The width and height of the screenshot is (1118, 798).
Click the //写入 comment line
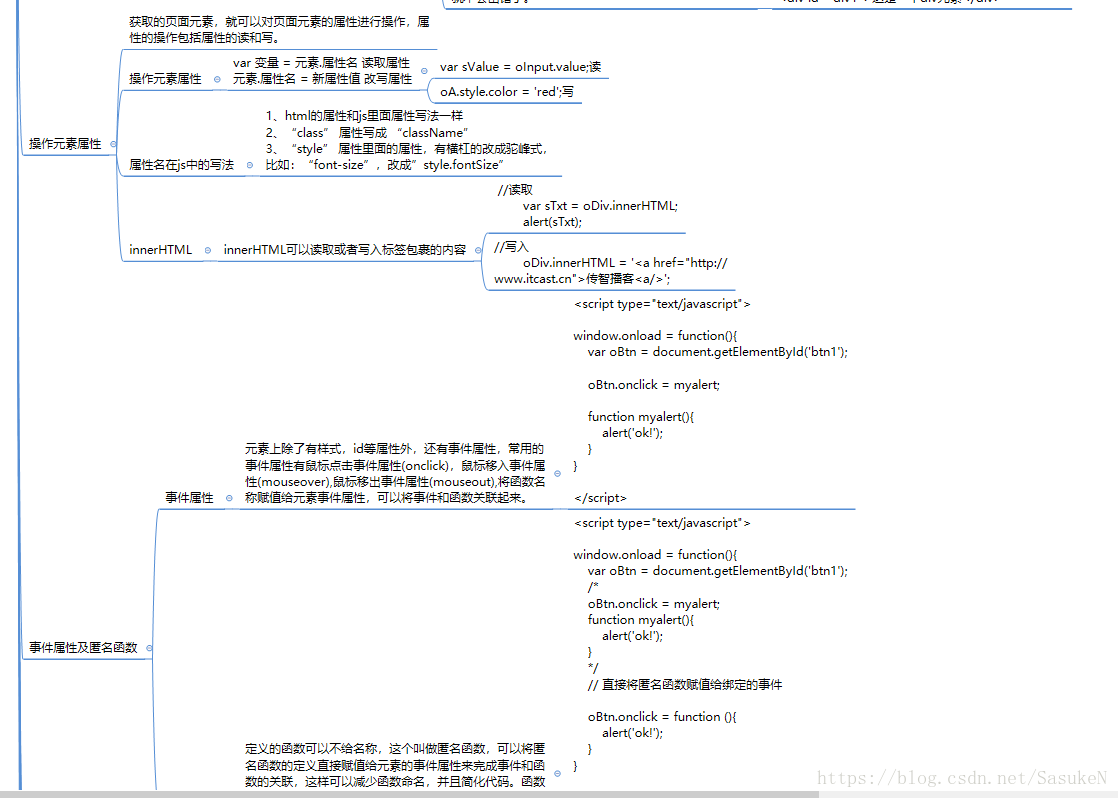tap(511, 247)
